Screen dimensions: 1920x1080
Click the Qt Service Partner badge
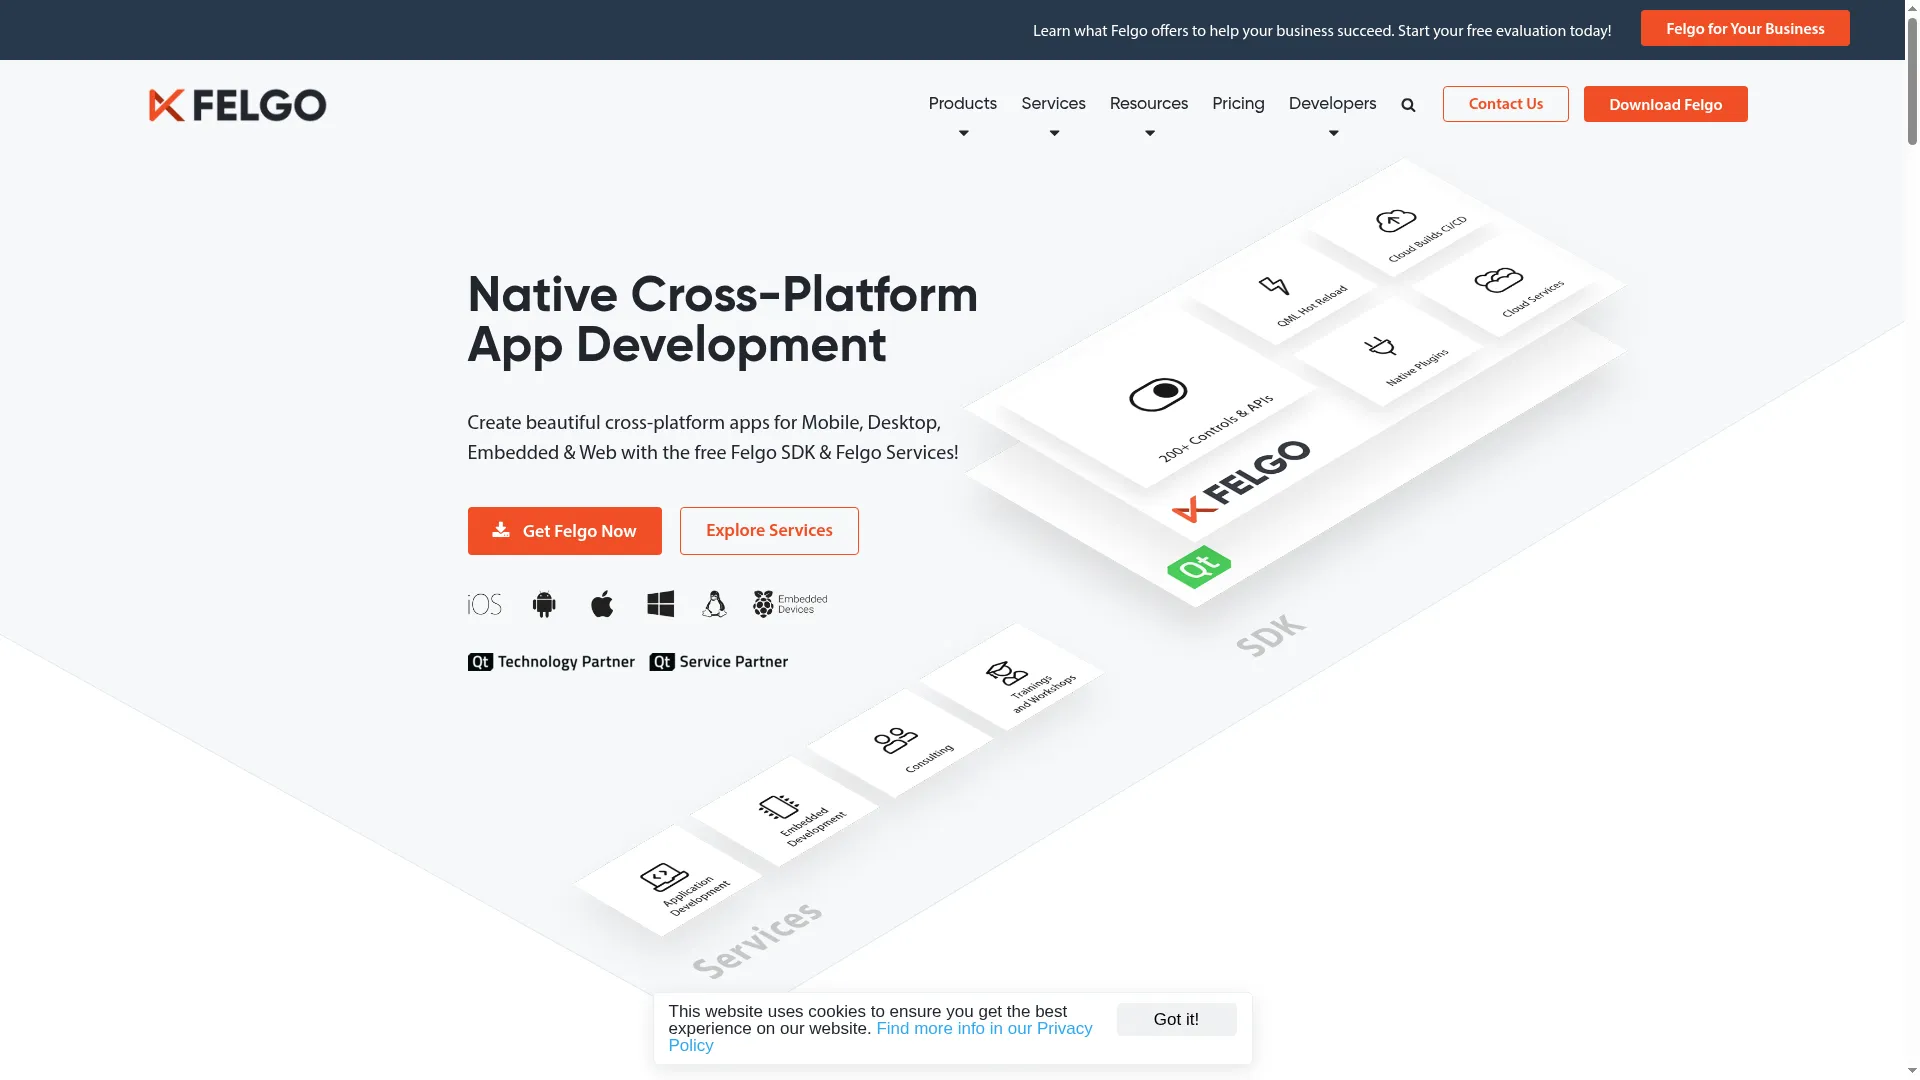pos(719,662)
